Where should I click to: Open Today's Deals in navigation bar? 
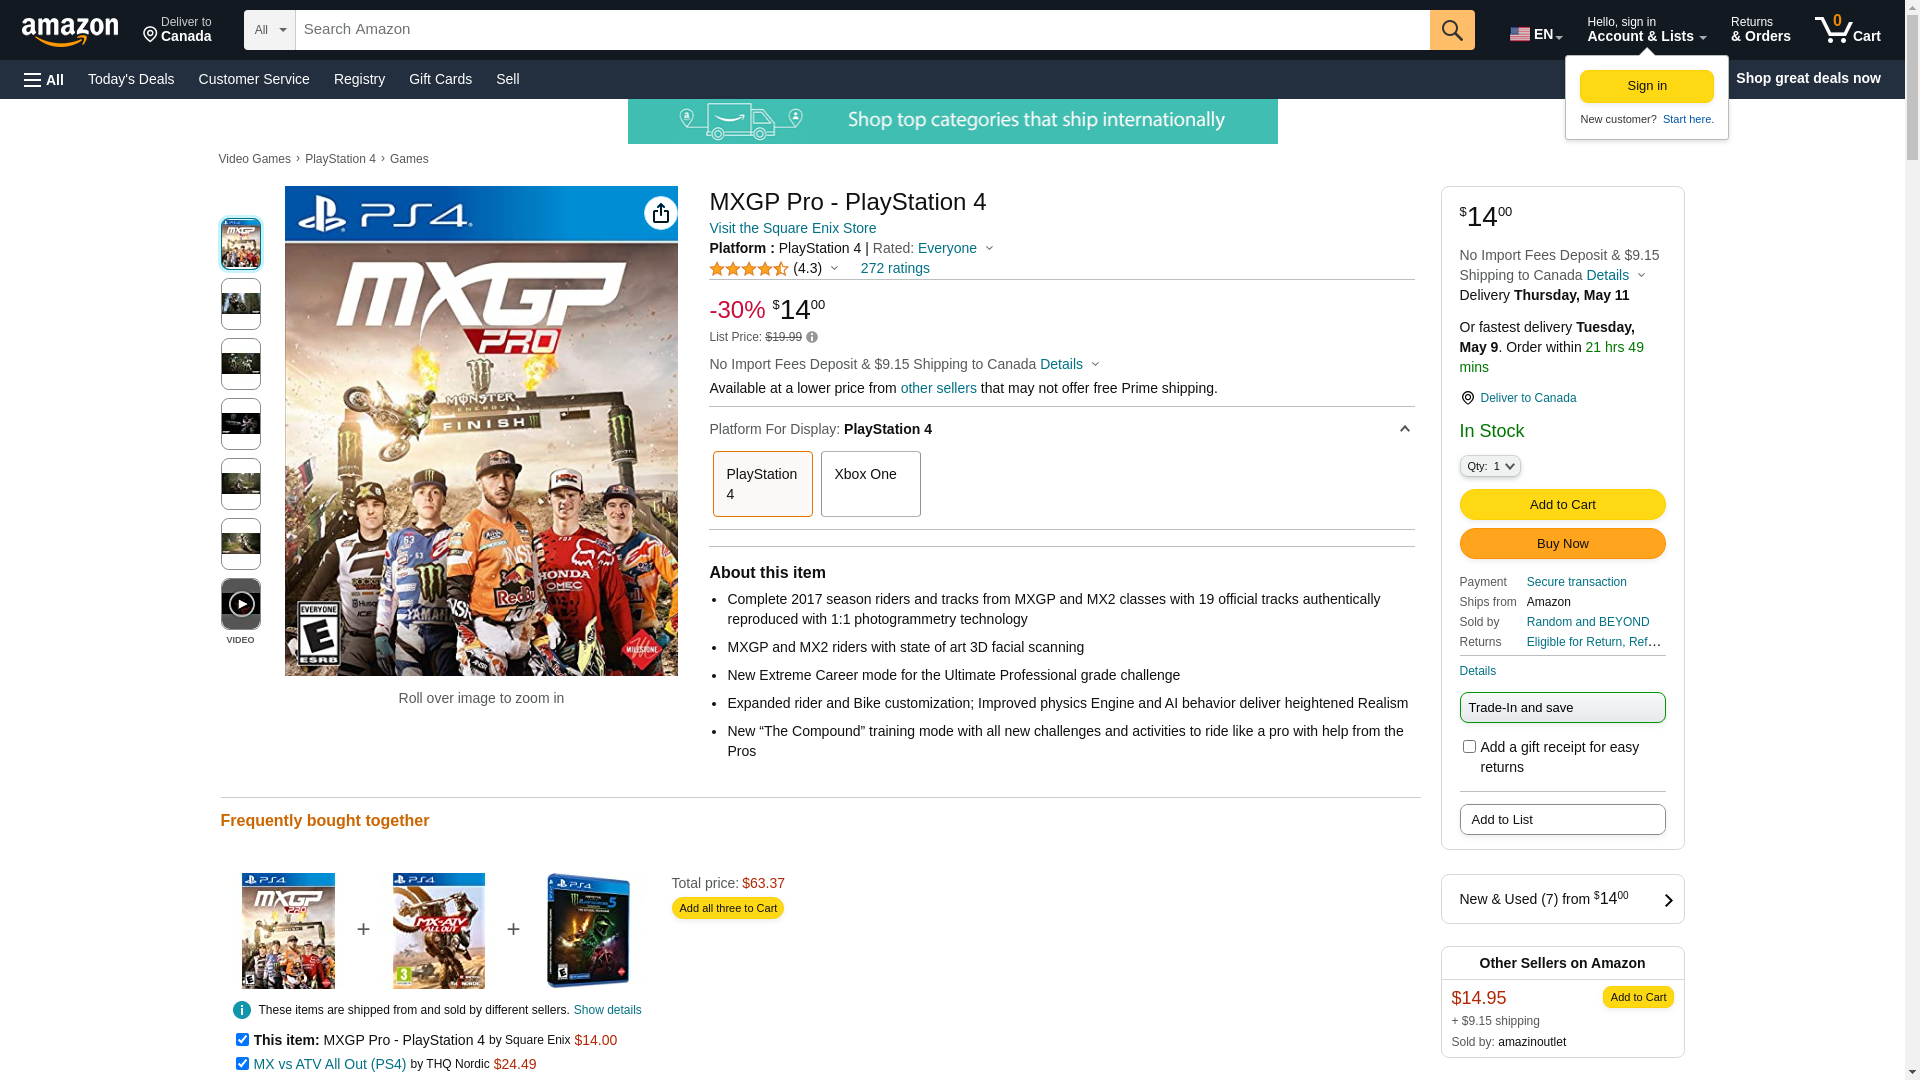(x=131, y=79)
